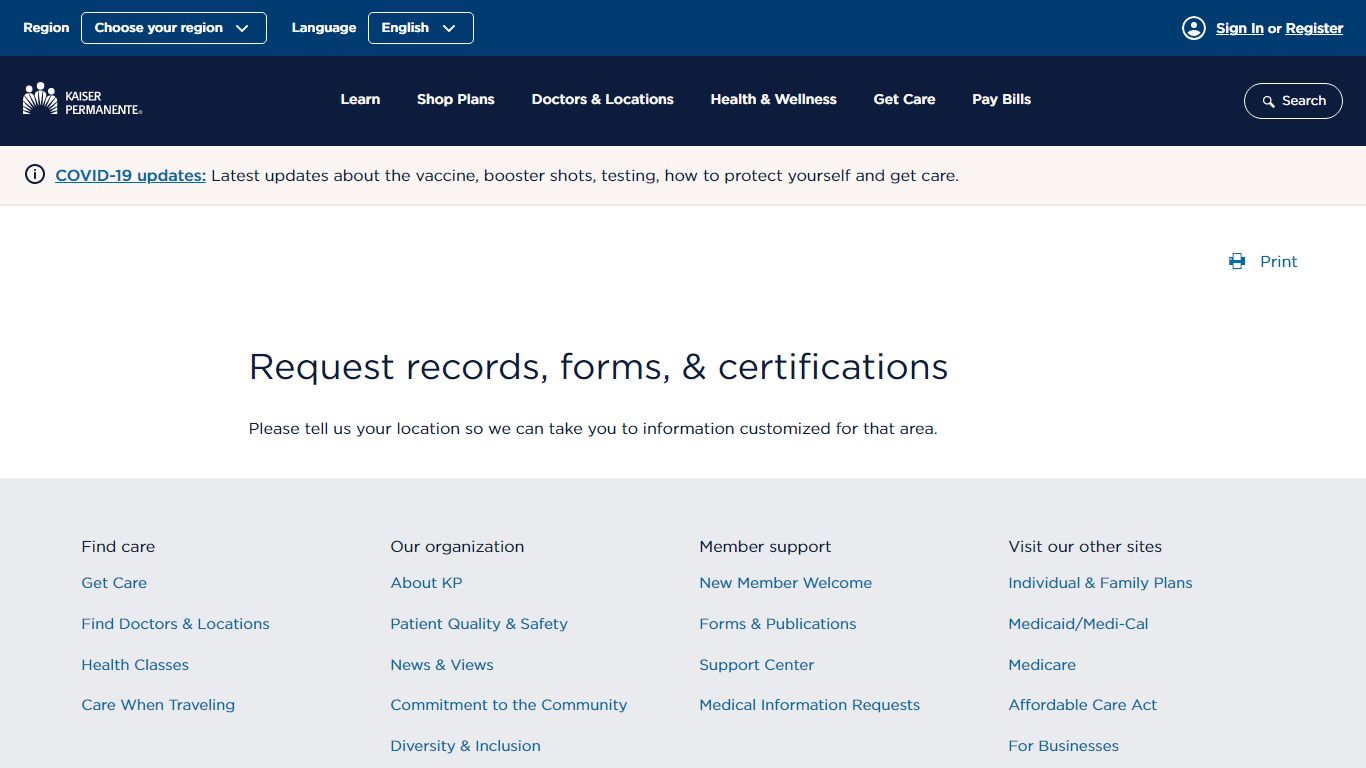Screen dimensions: 1366x768
Task: Open Commitment to the Community link
Action: click(x=509, y=705)
